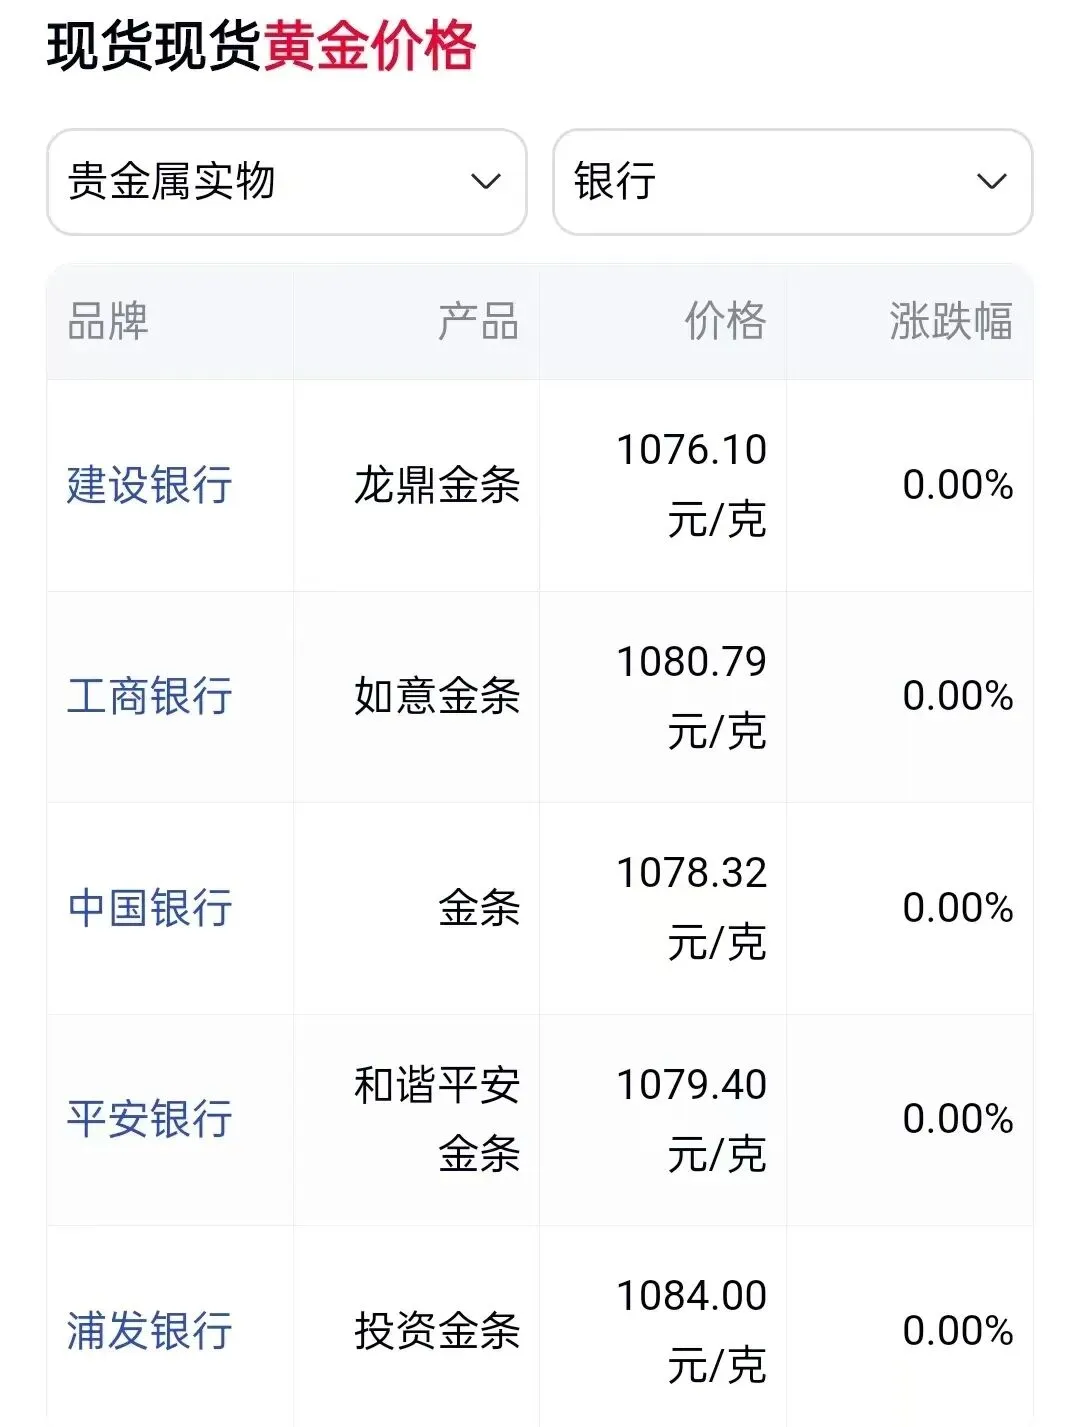Open 浦发银行 brand link
Image resolution: width=1080 pixels, height=1427 pixels.
[150, 1331]
